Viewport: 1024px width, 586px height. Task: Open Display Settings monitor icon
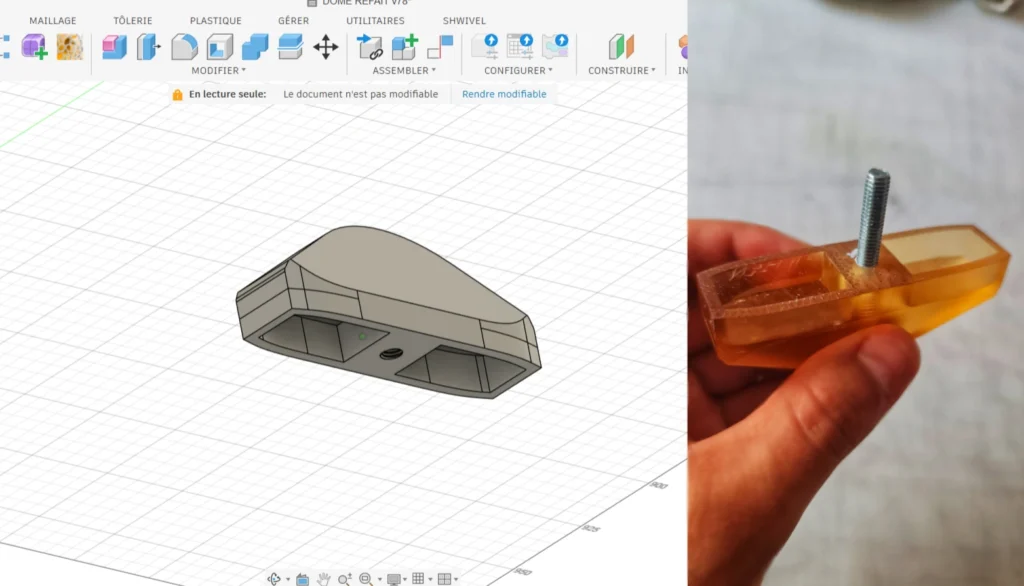coord(394,579)
